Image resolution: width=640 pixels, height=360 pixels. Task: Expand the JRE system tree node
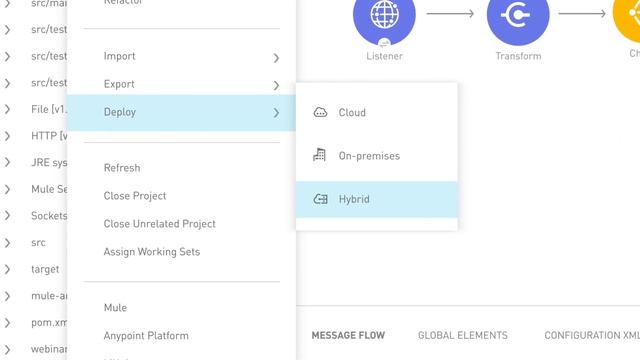coord(7,162)
